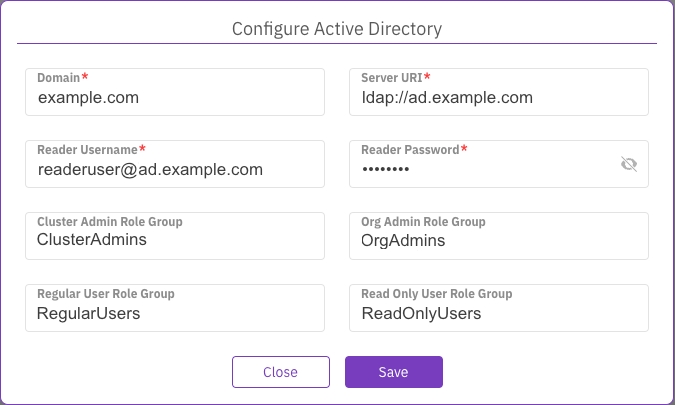
Task: Click the OrgAdmins value text
Action: (x=403, y=241)
